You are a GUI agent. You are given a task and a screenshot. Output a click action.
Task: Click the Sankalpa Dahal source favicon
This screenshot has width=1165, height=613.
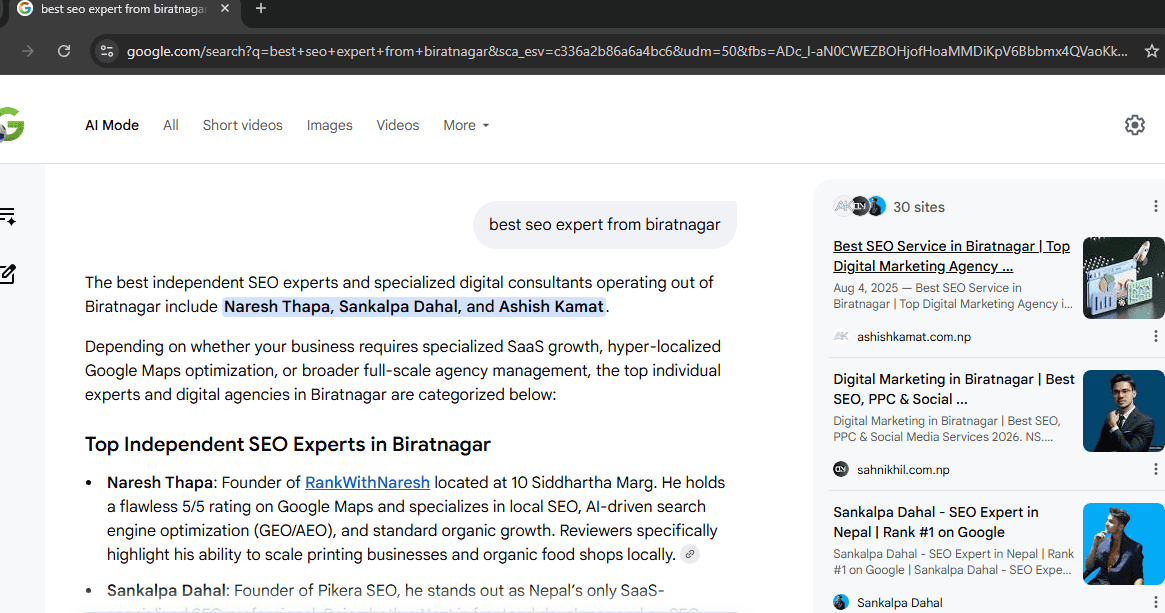pyautogui.click(x=841, y=603)
